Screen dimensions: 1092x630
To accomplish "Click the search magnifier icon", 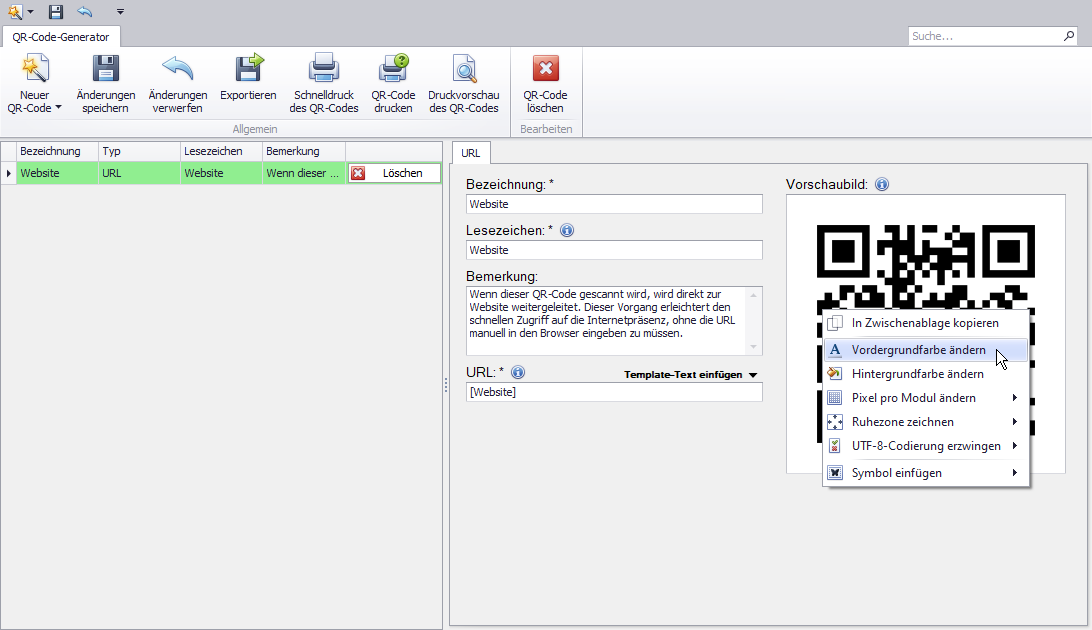I will [x=1069, y=36].
